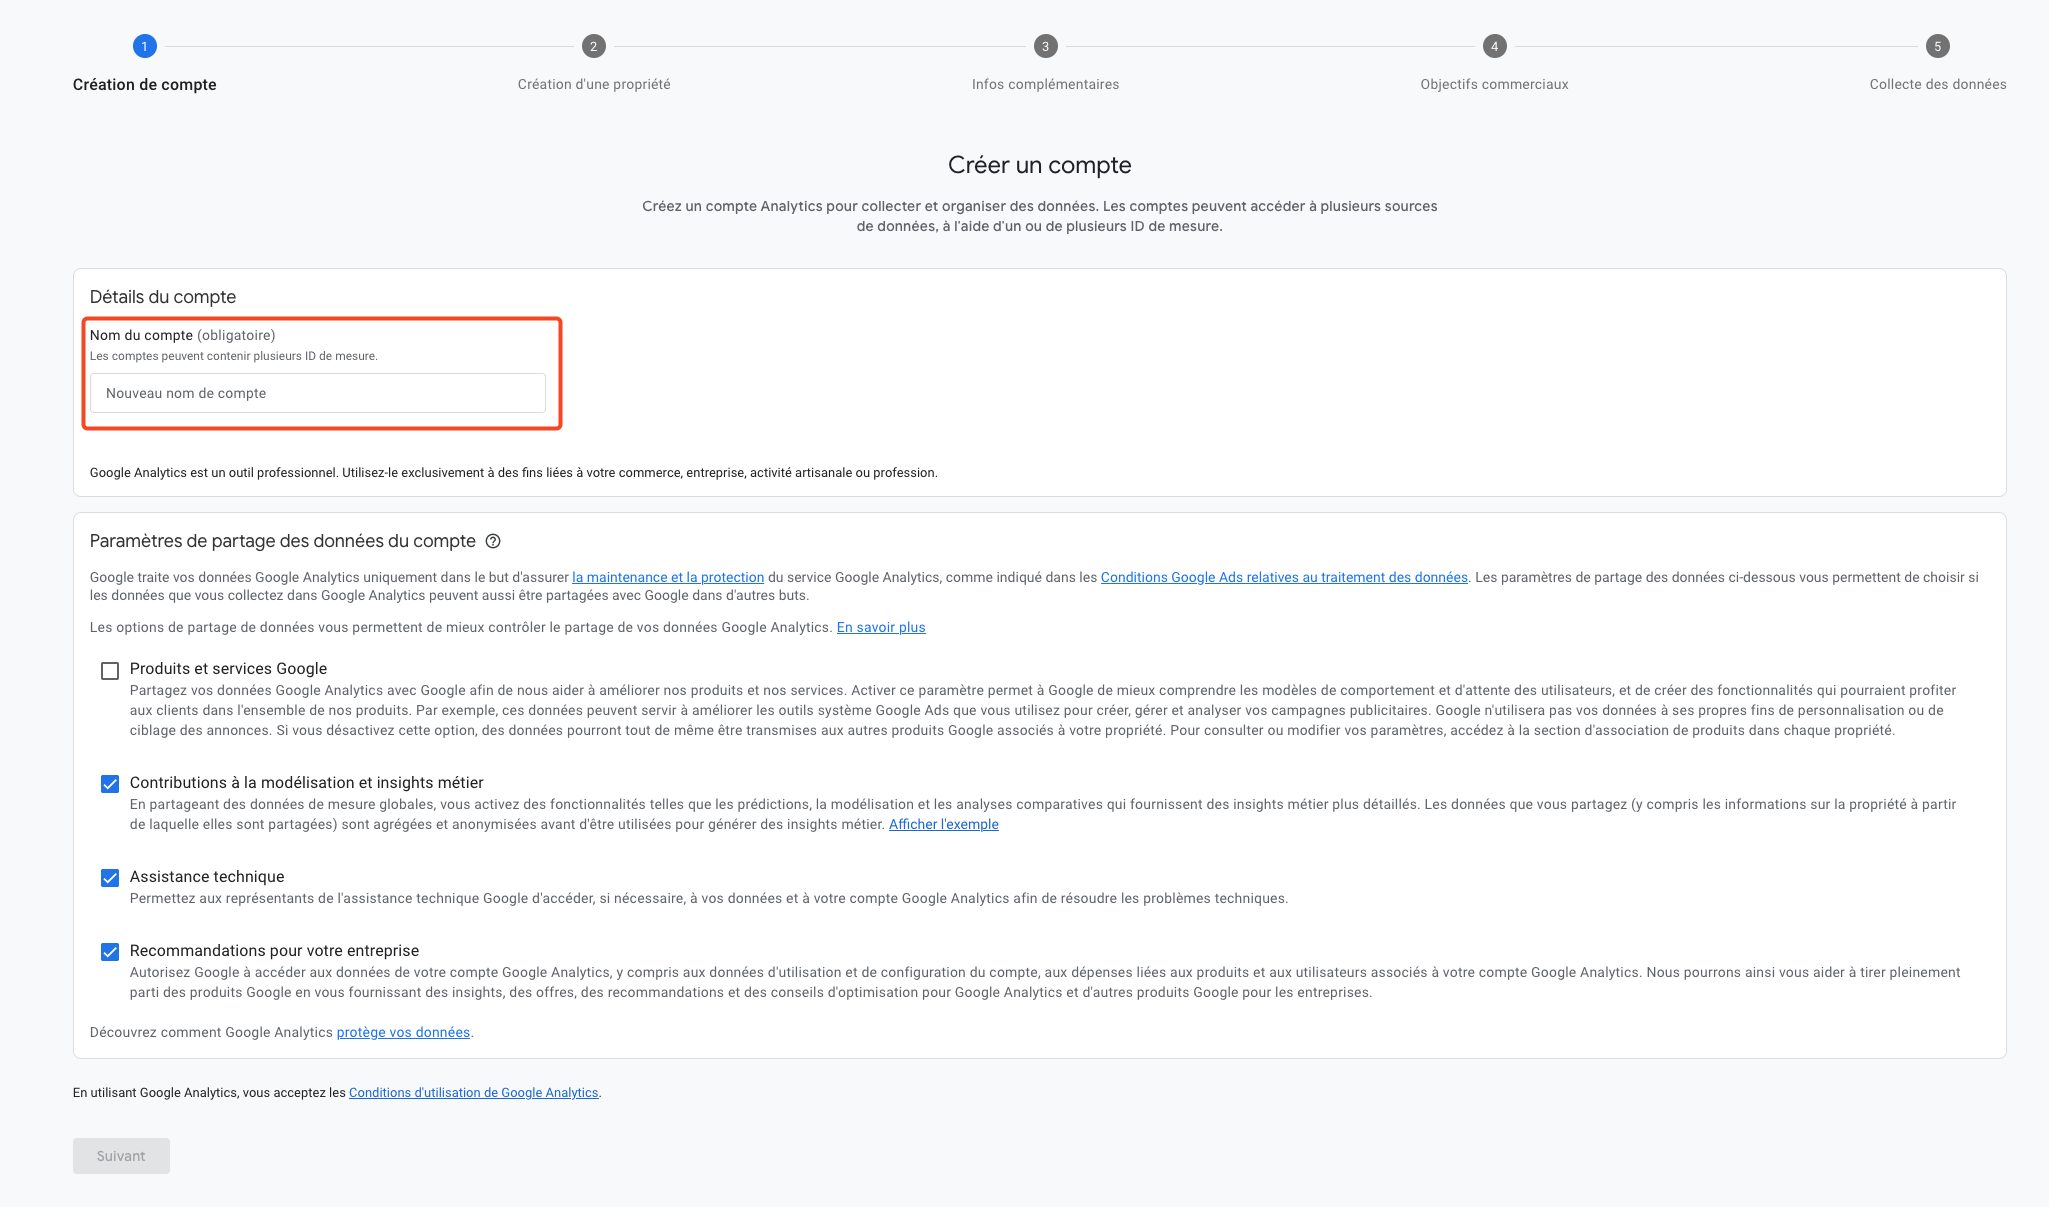This screenshot has width=2049, height=1207.
Task: Select the Création d'une propriété step label
Action: coord(593,84)
